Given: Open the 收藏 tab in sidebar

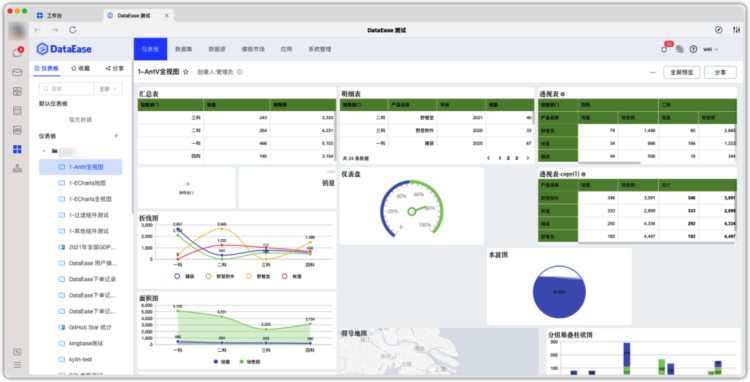Looking at the screenshot, I should (x=80, y=68).
